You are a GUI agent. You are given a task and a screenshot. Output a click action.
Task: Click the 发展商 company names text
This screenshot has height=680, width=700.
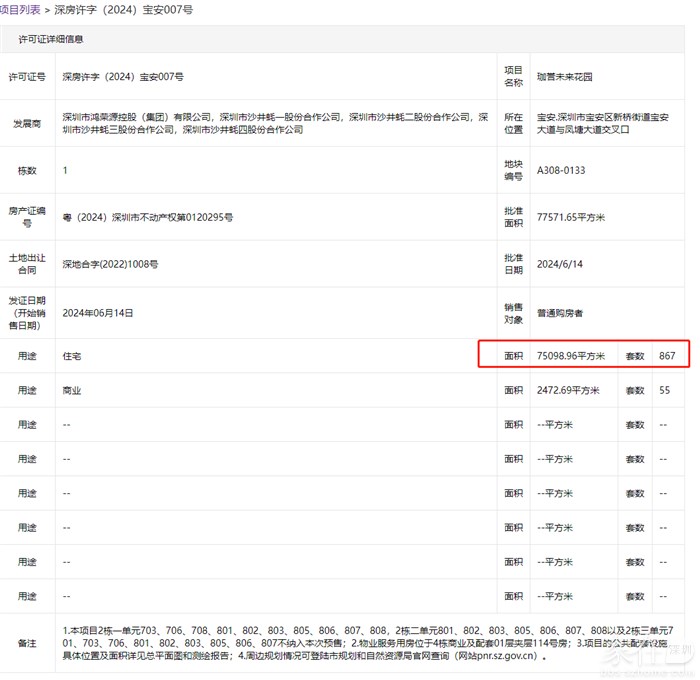[275, 123]
